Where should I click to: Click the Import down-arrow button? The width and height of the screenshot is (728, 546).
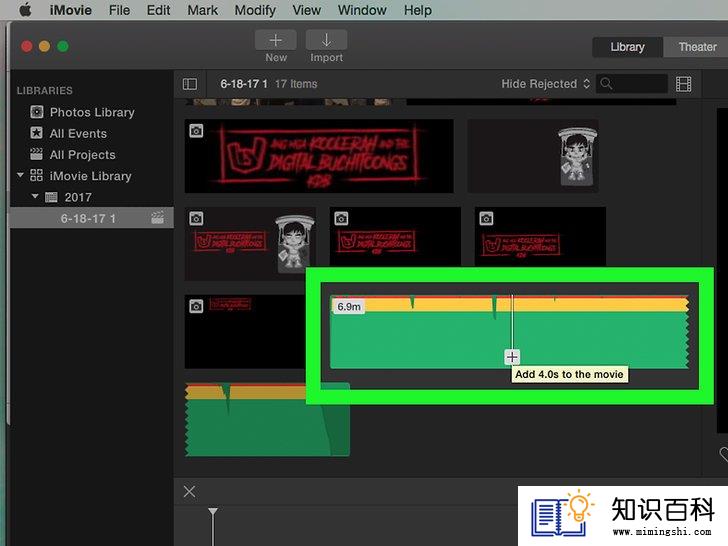326,40
